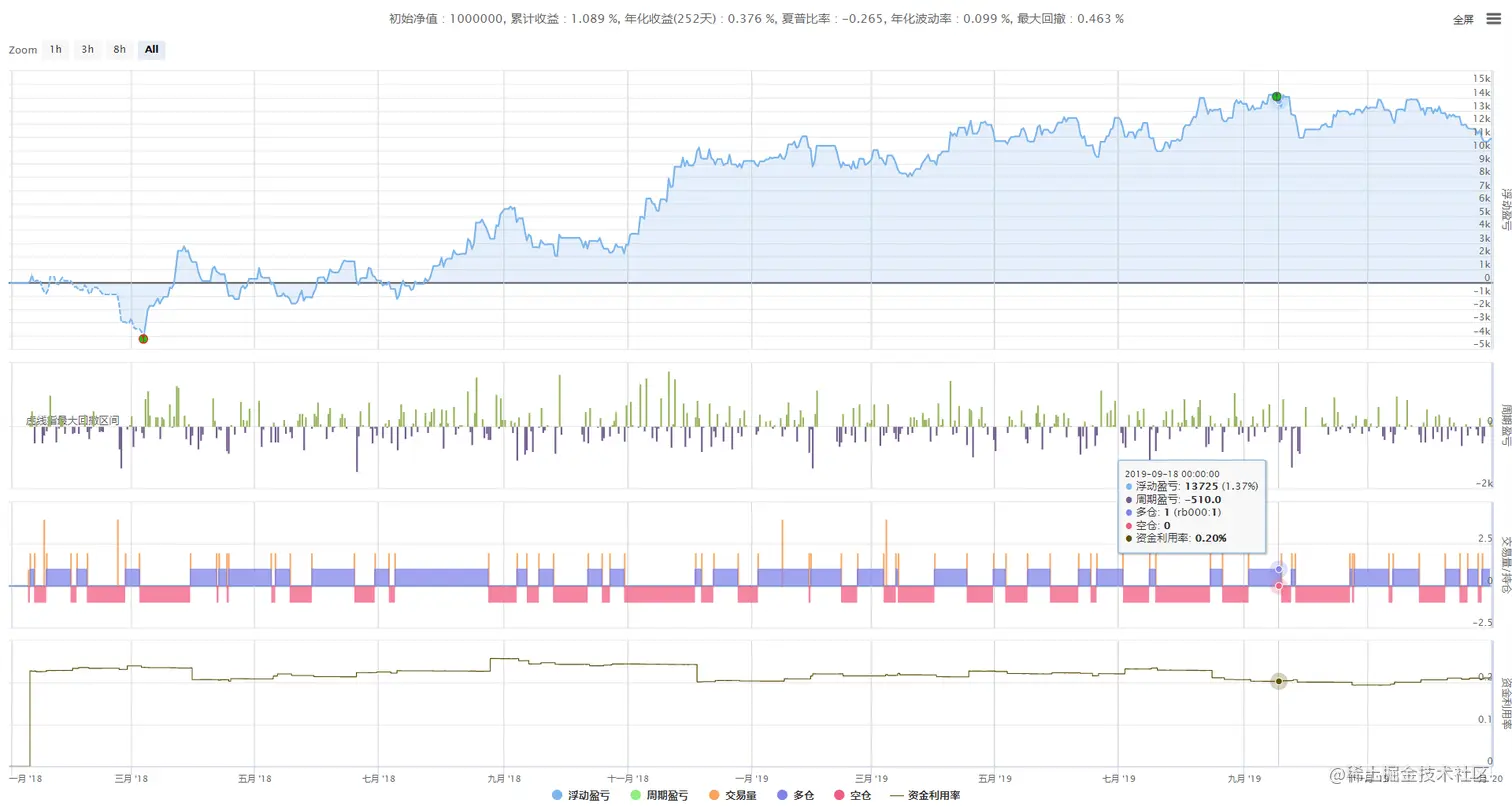
Task: Click the 累计收益 : 1.089 % statistic
Action: 566,19
